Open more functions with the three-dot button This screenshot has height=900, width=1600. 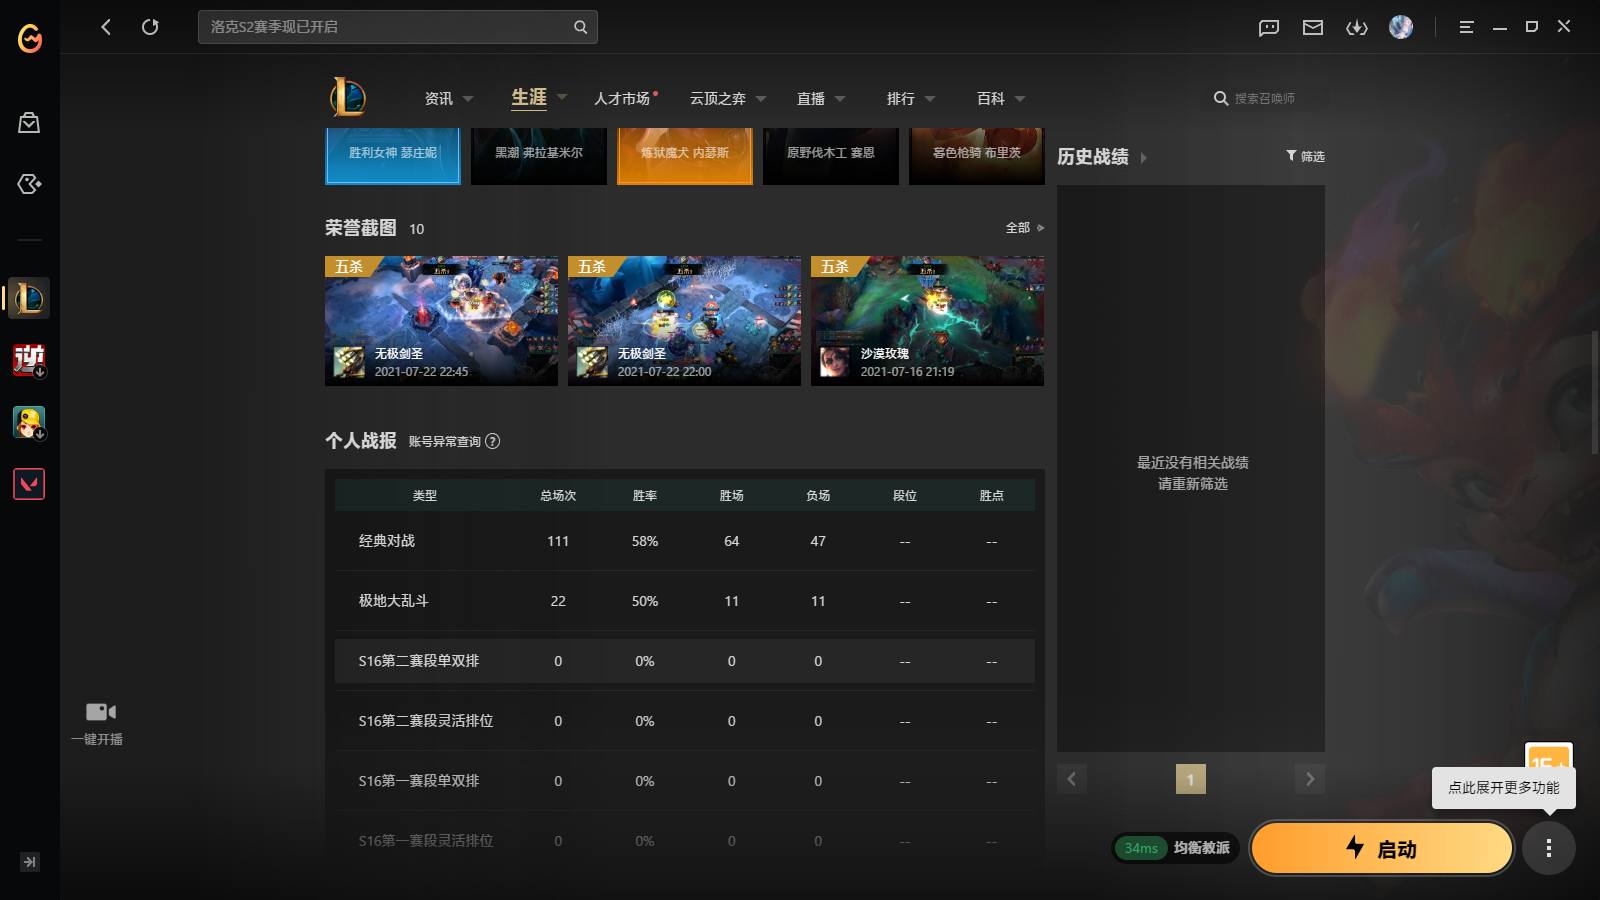click(1549, 848)
